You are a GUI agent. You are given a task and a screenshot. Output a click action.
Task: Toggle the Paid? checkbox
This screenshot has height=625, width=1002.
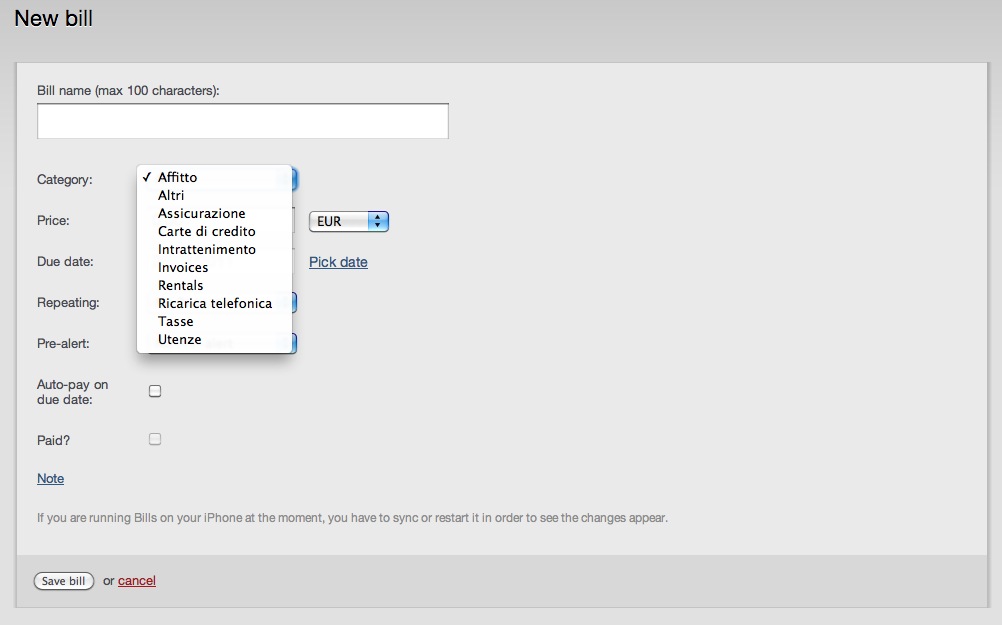click(155, 439)
